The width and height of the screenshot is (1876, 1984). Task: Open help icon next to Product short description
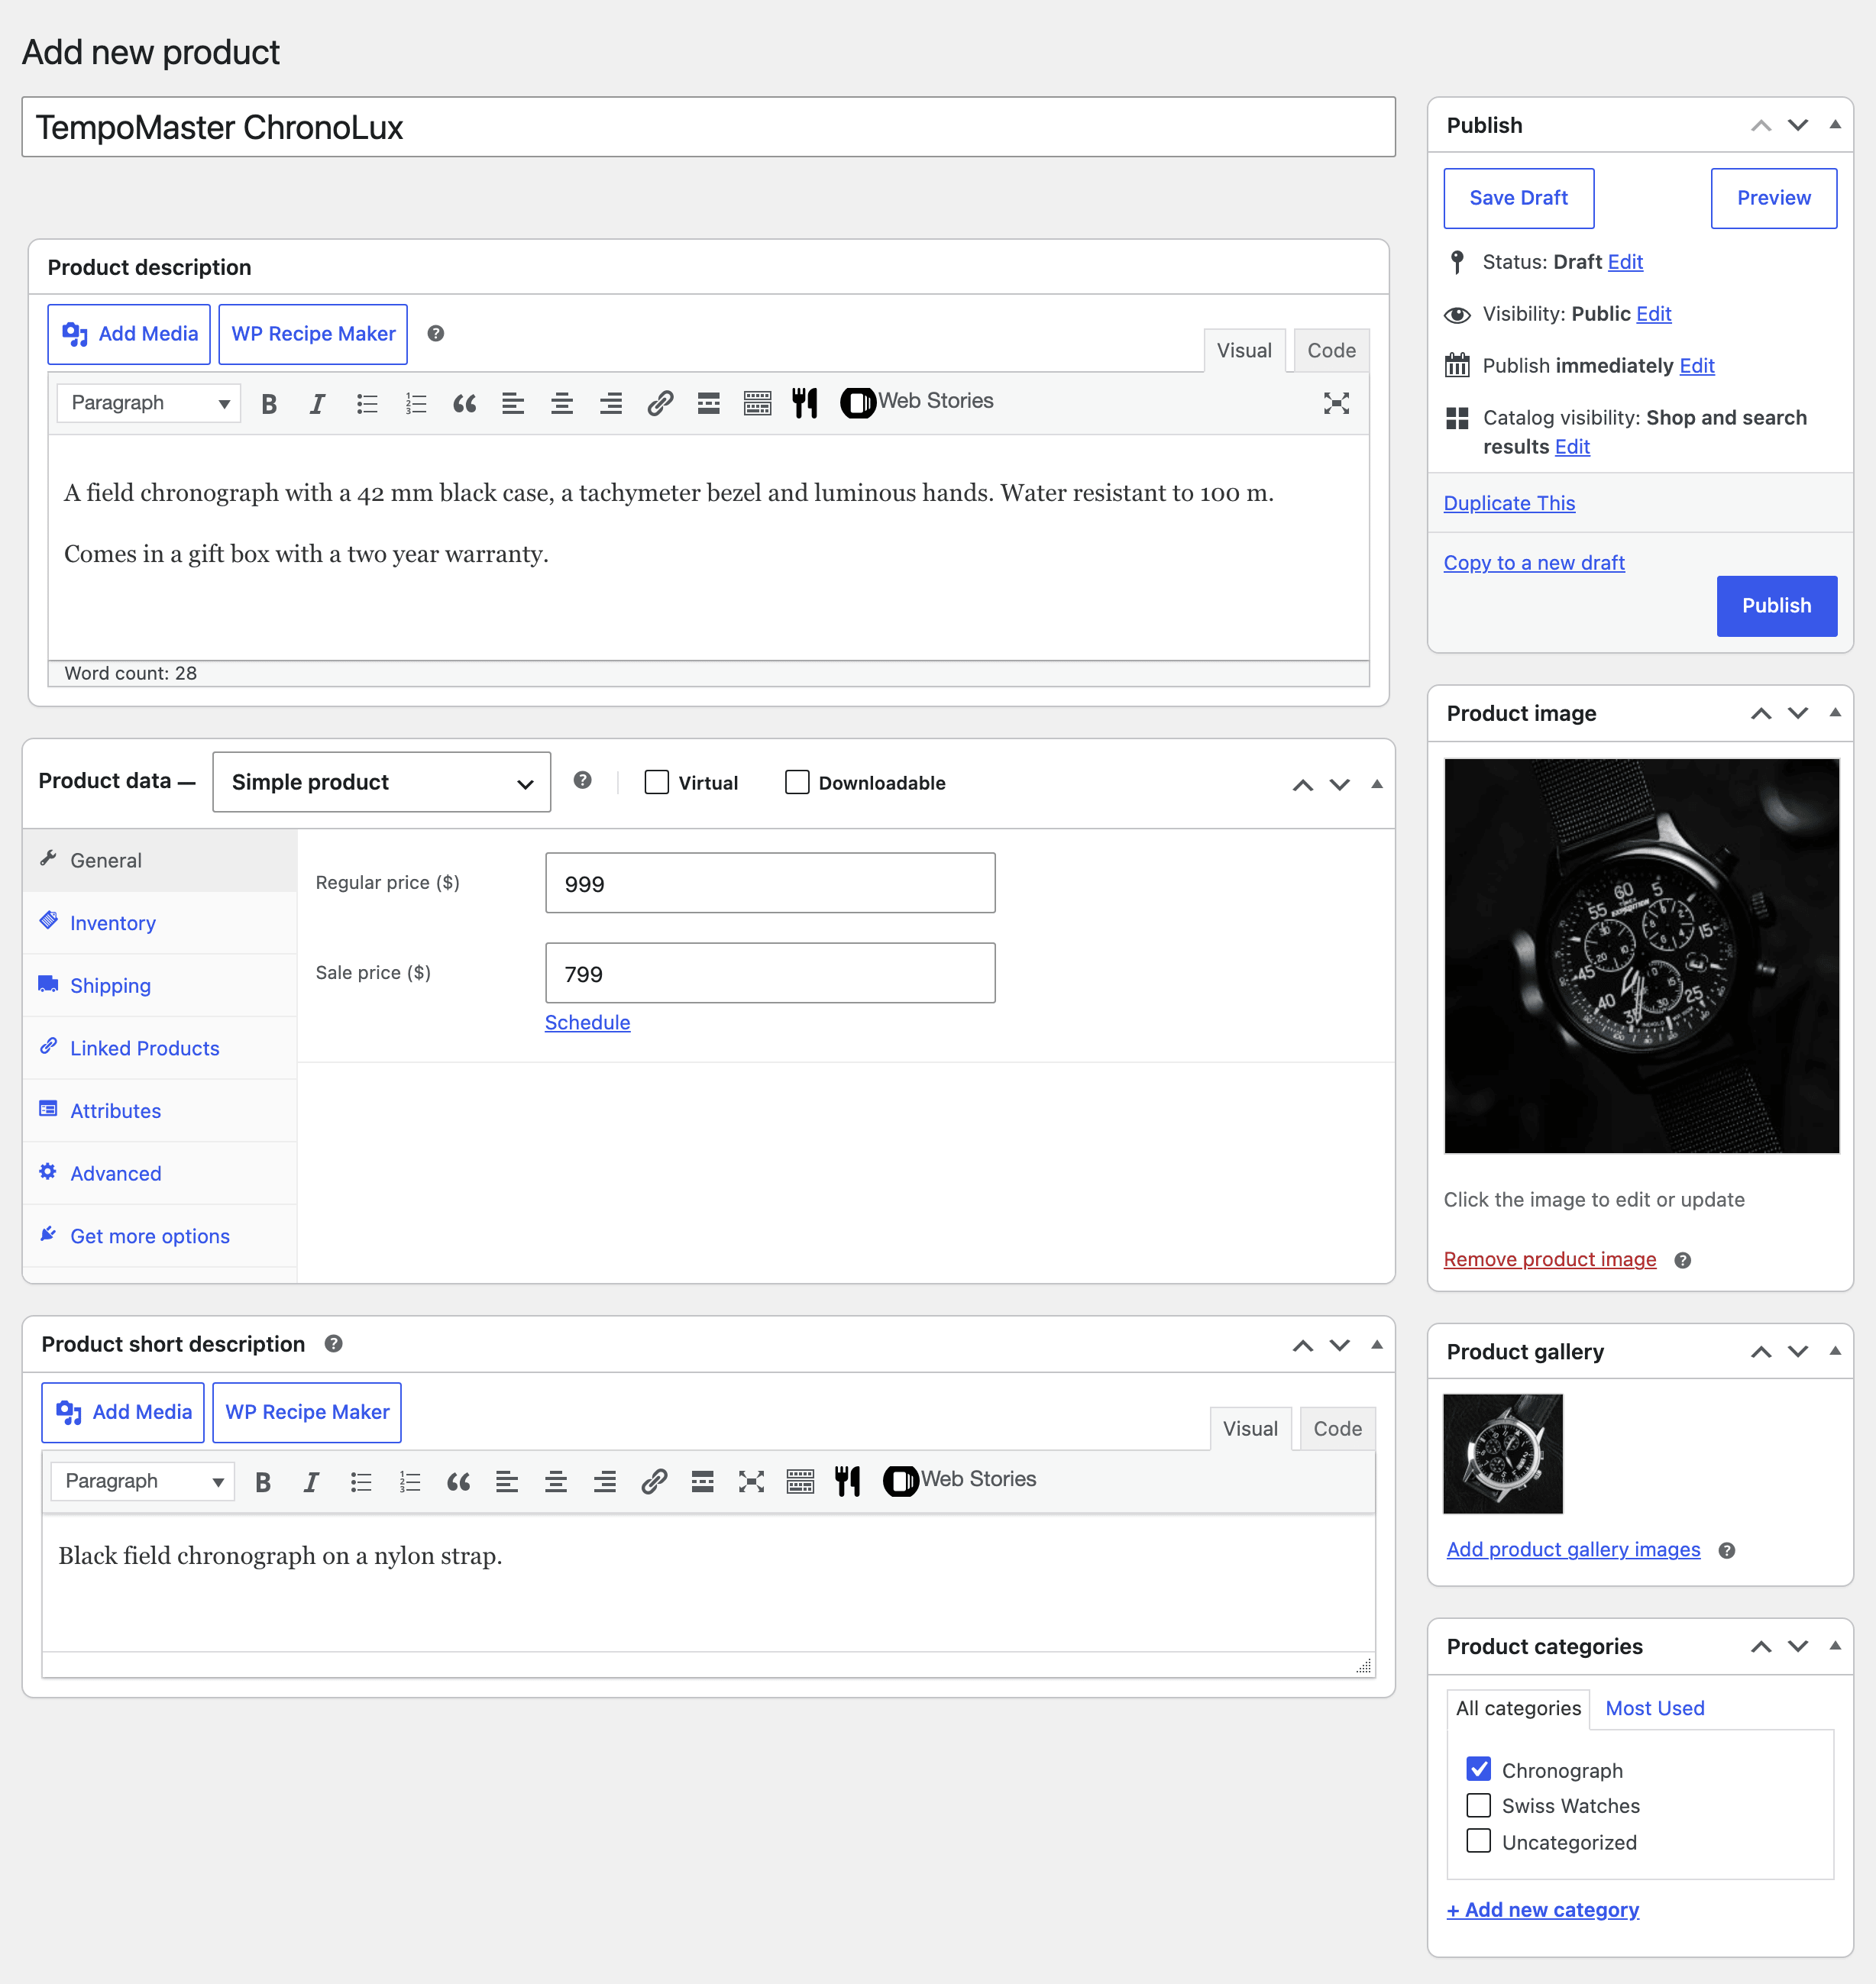pyautogui.click(x=334, y=1344)
